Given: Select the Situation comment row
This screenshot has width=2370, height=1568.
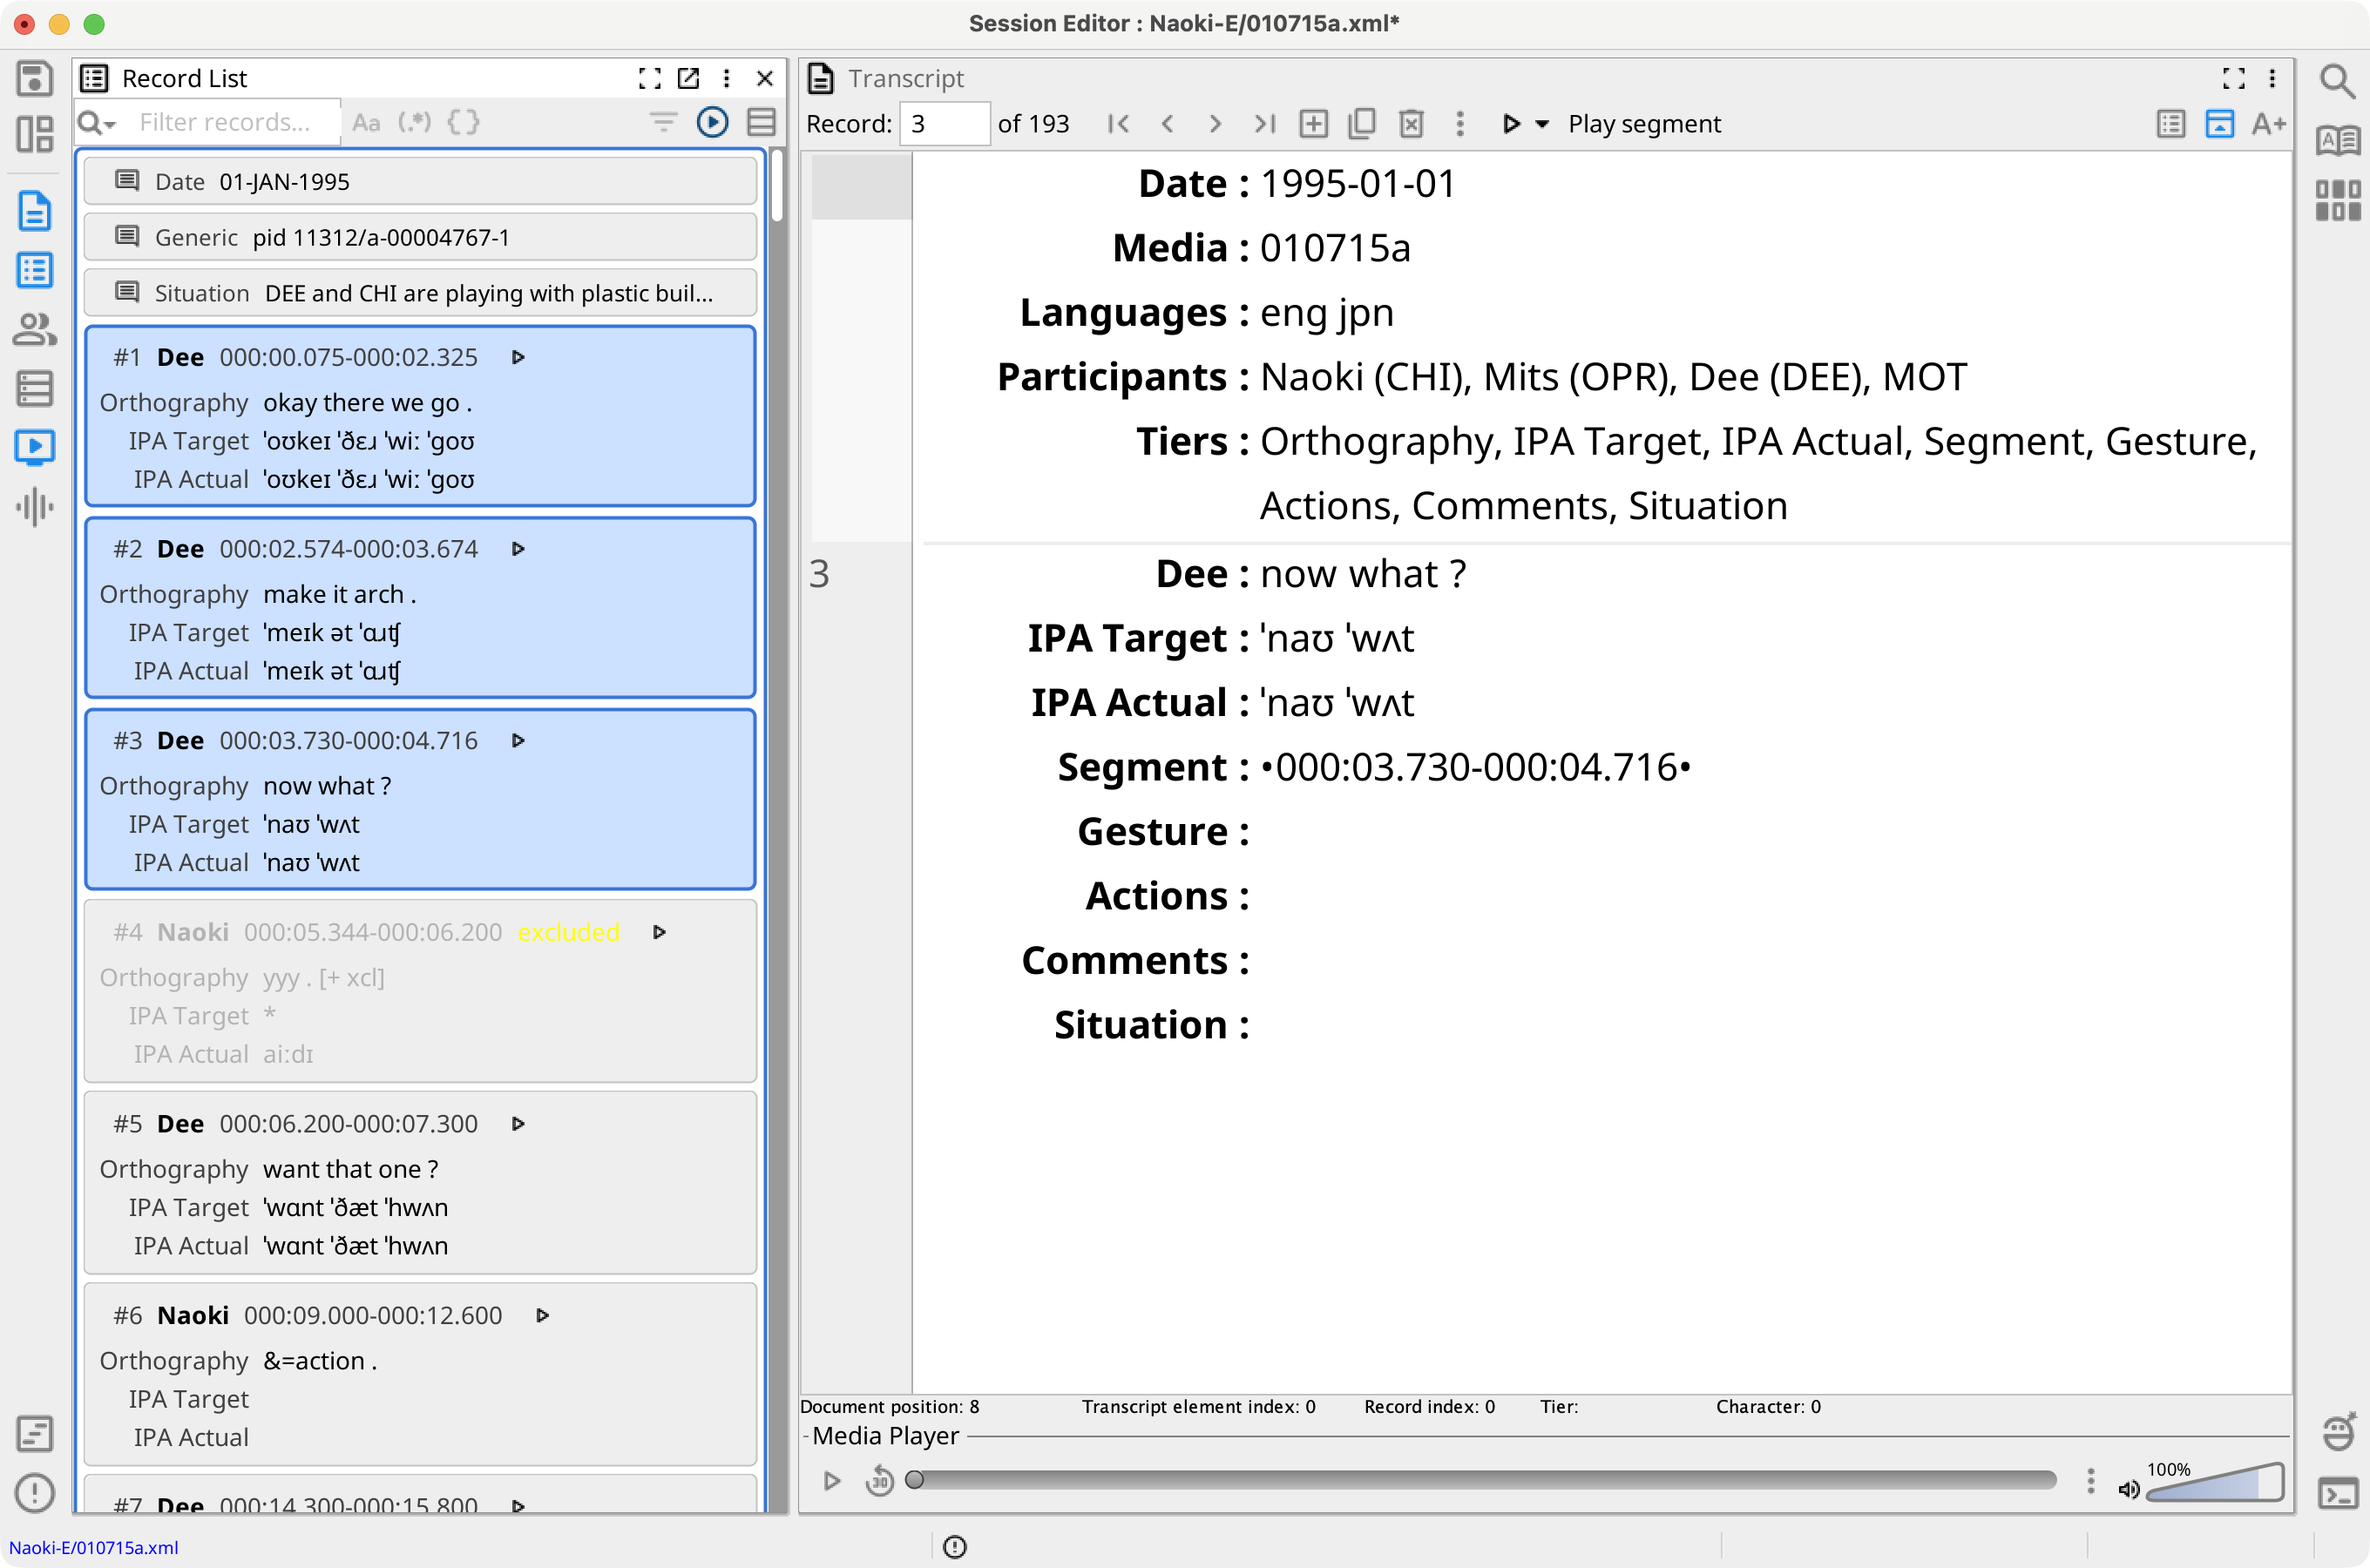Looking at the screenshot, I should pyautogui.click(x=420, y=293).
